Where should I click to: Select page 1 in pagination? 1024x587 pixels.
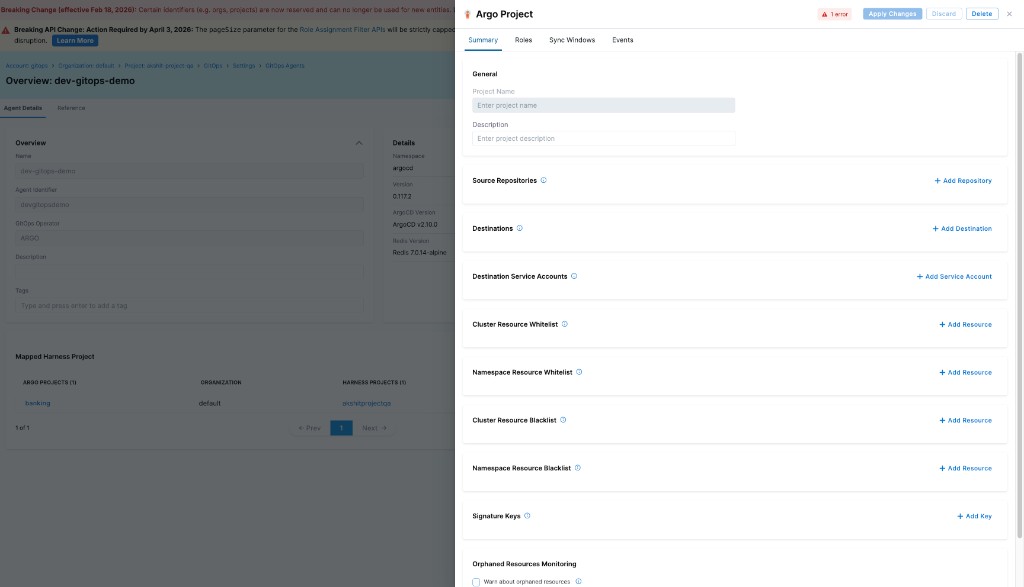point(342,428)
